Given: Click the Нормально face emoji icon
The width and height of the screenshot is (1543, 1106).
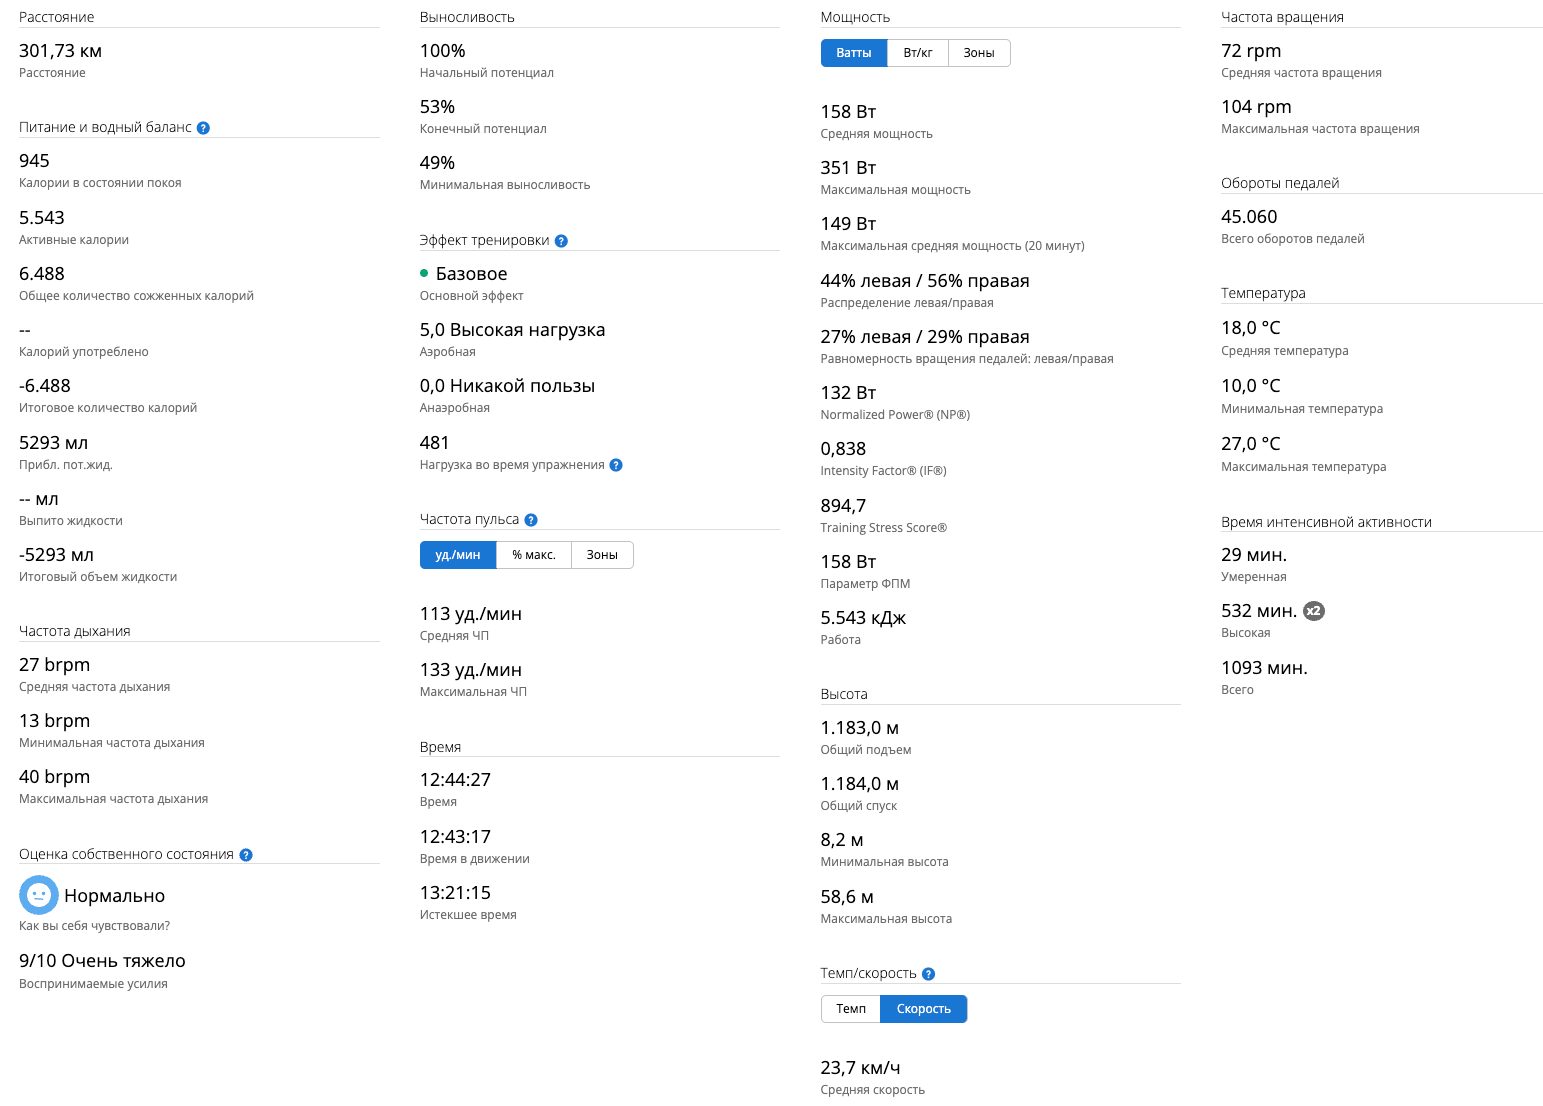Looking at the screenshot, I should 39,895.
